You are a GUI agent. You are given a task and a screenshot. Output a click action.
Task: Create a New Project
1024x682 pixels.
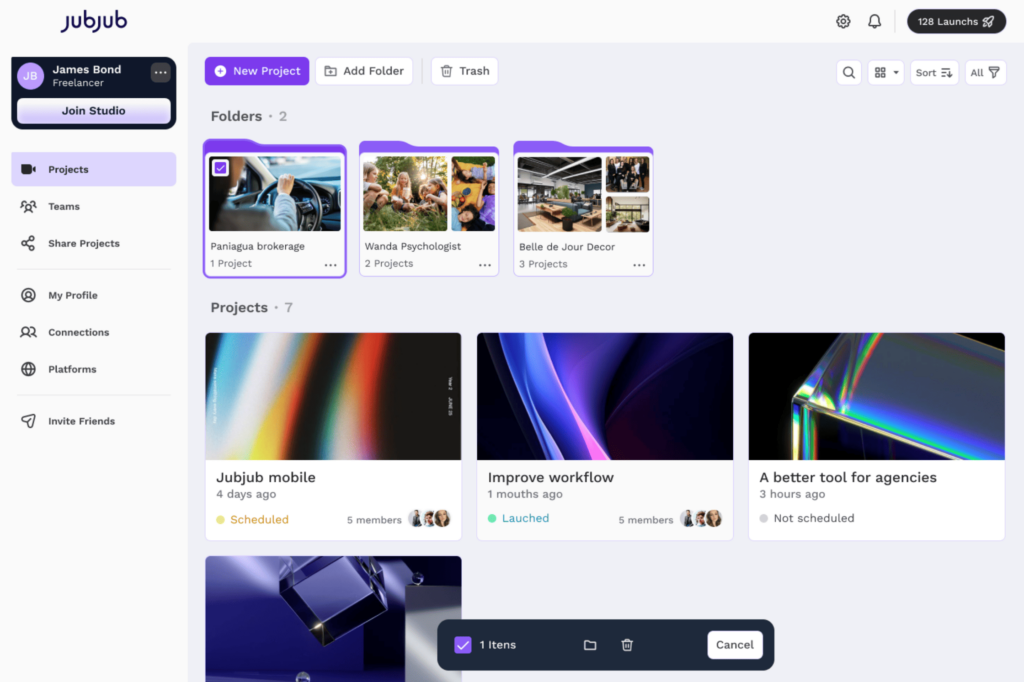(x=256, y=71)
